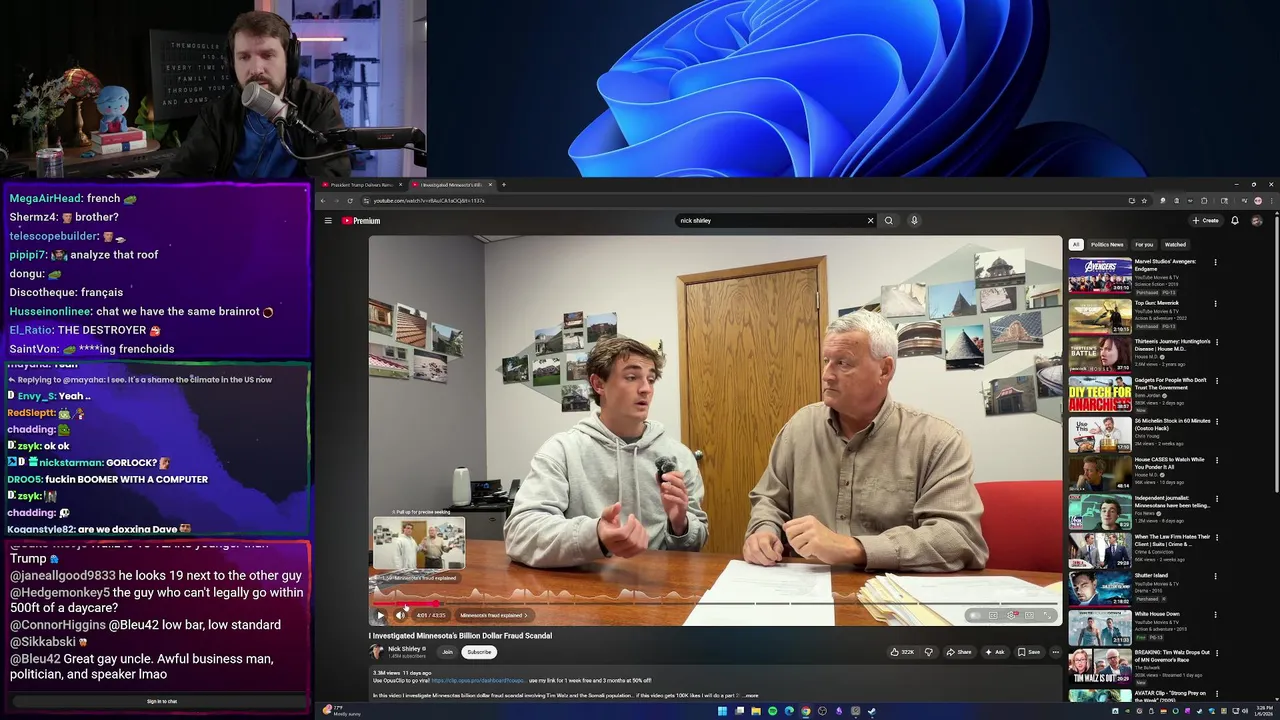Screen dimensions: 1280x720
Task: Bookmark this page with the star icon
Action: (1144, 201)
